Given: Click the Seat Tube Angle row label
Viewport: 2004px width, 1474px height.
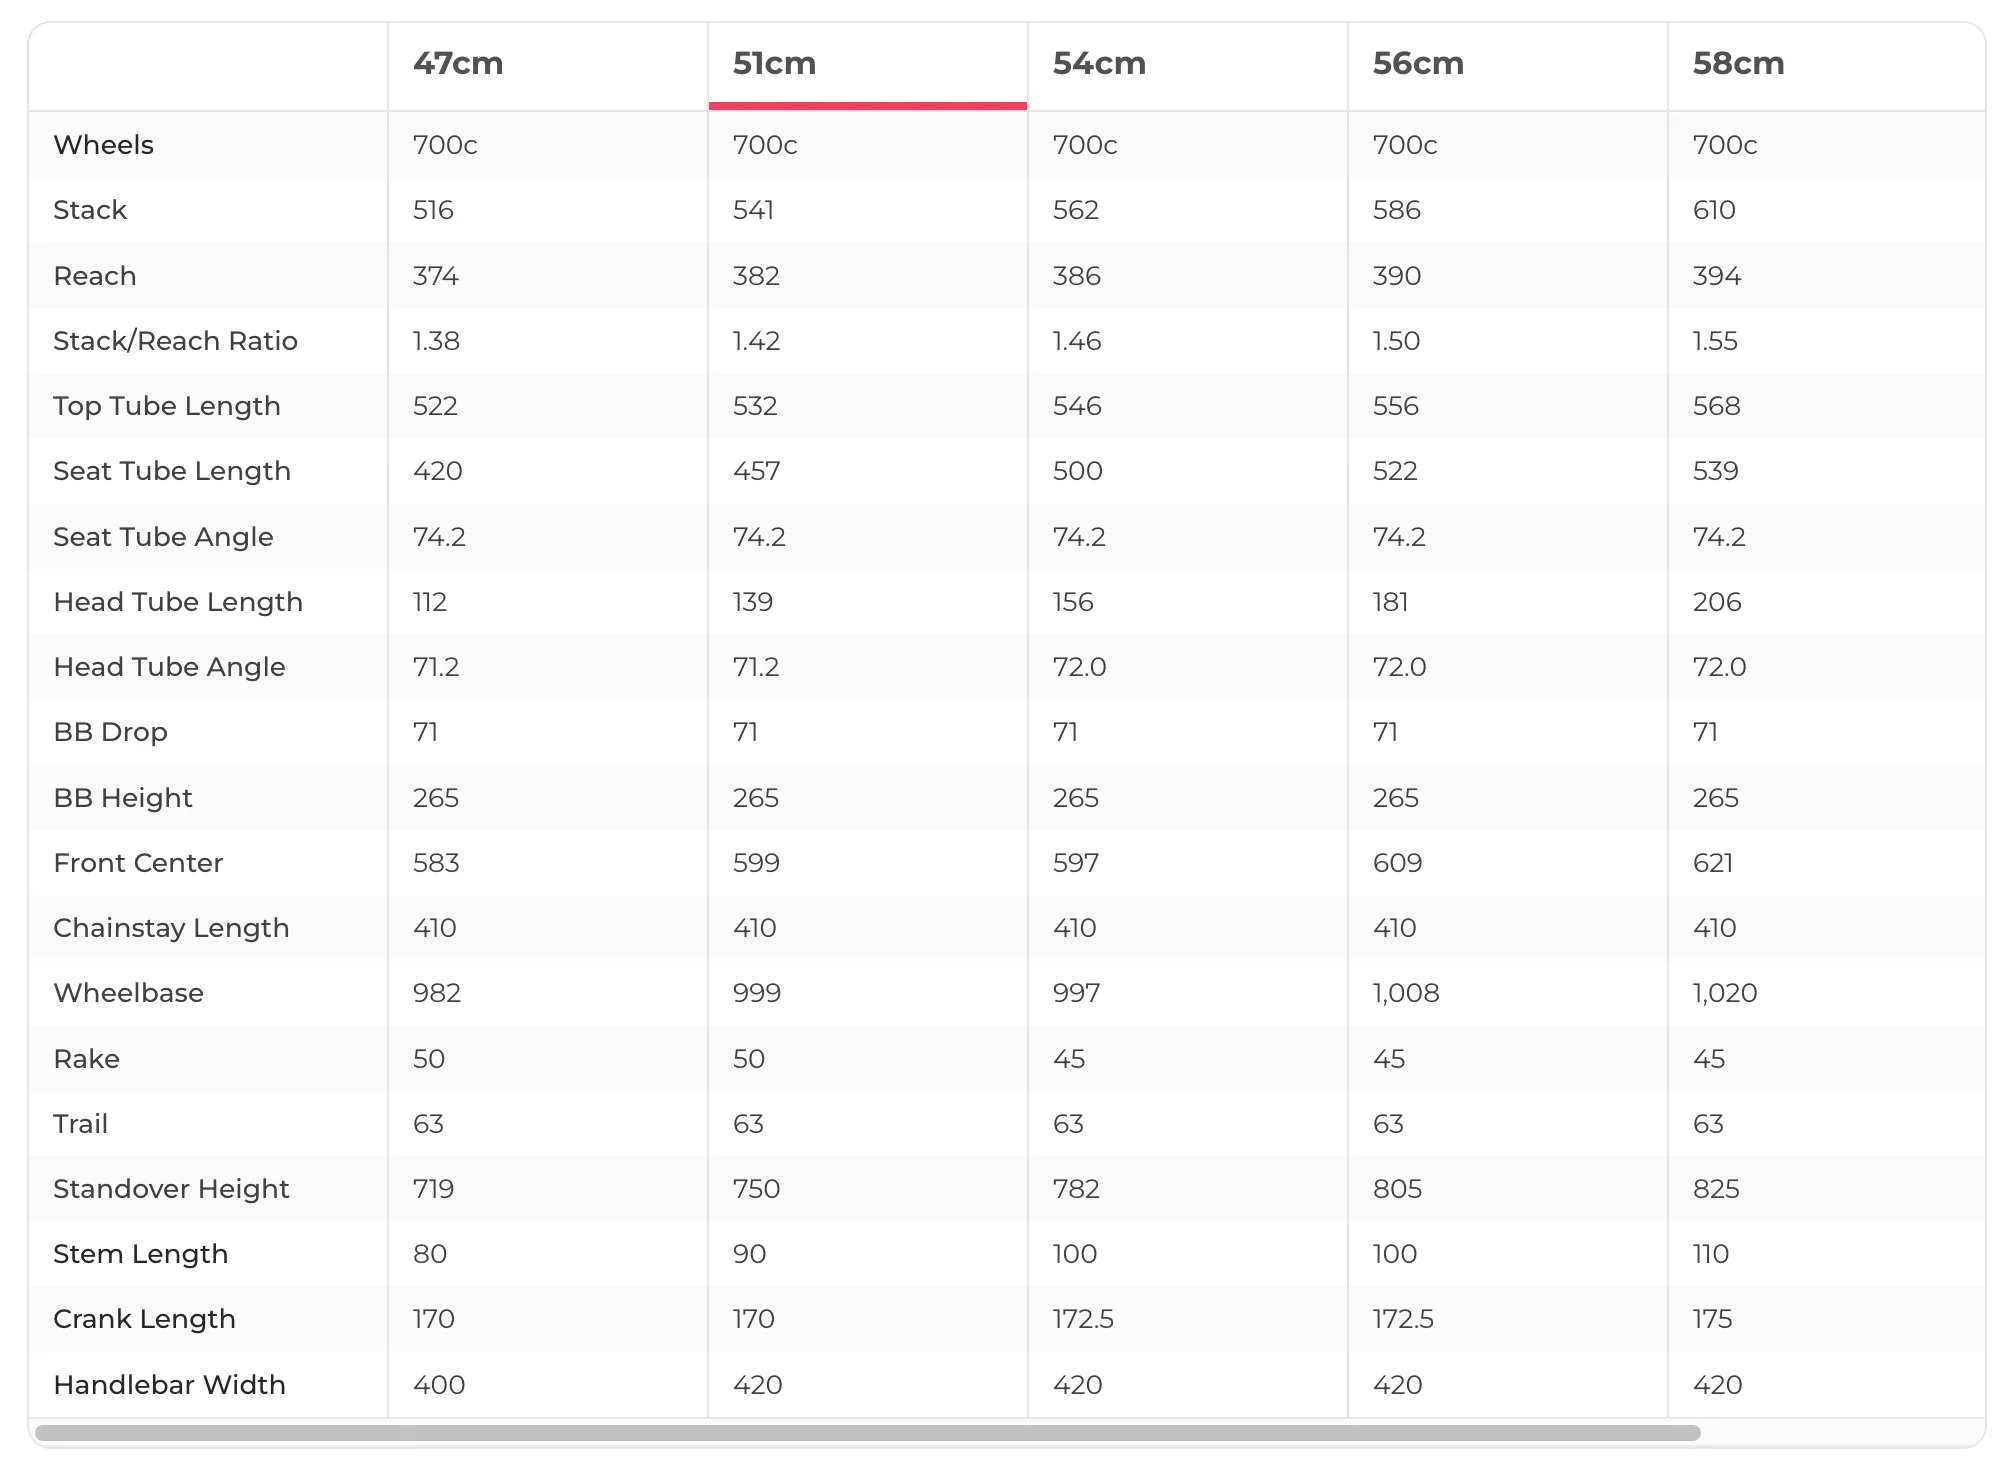Looking at the screenshot, I should [x=163, y=537].
